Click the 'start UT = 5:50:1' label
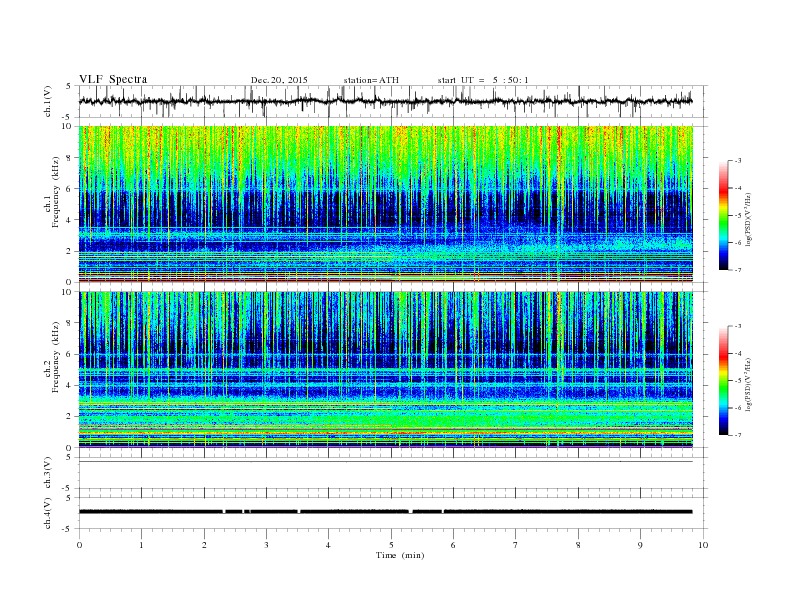Screen dimensions: 792x612 click(483, 80)
